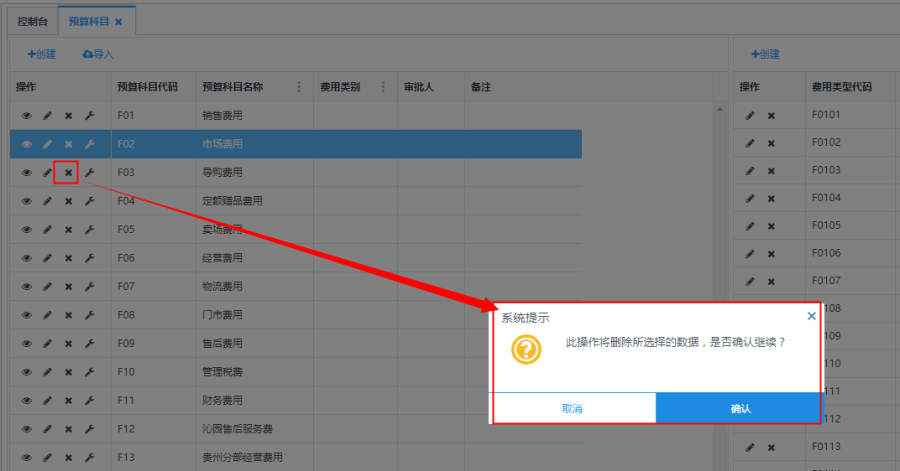Click the edit pencil for row F0104
This screenshot has width=900, height=471.
coord(750,198)
